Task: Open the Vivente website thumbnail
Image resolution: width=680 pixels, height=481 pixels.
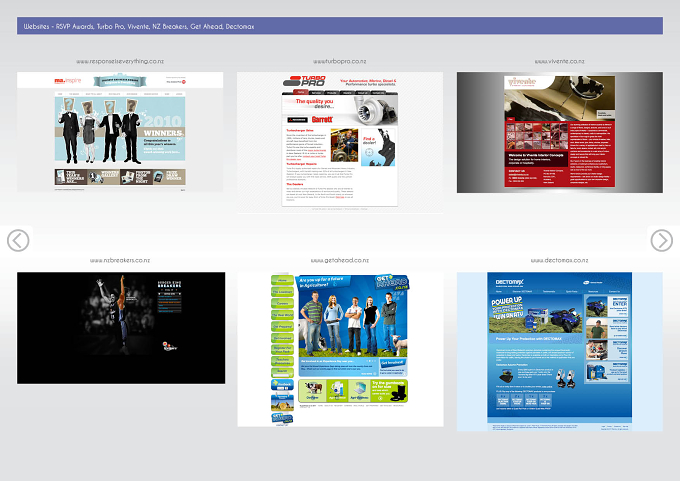Action: tap(560, 132)
